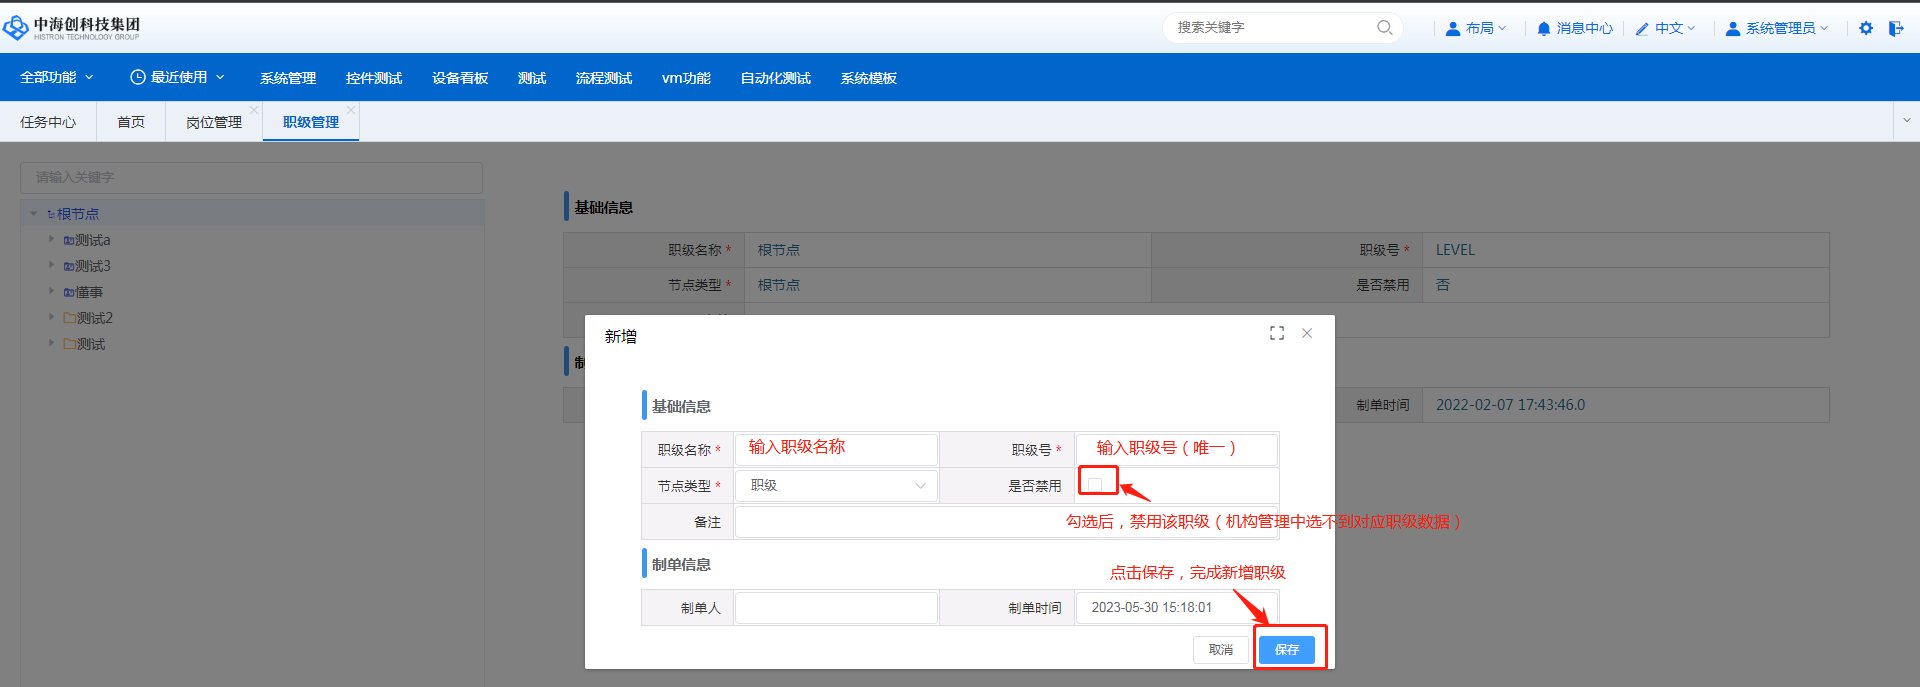The height and width of the screenshot is (687, 1920).
Task: Expand the 测试a tree node
Action: (52, 239)
